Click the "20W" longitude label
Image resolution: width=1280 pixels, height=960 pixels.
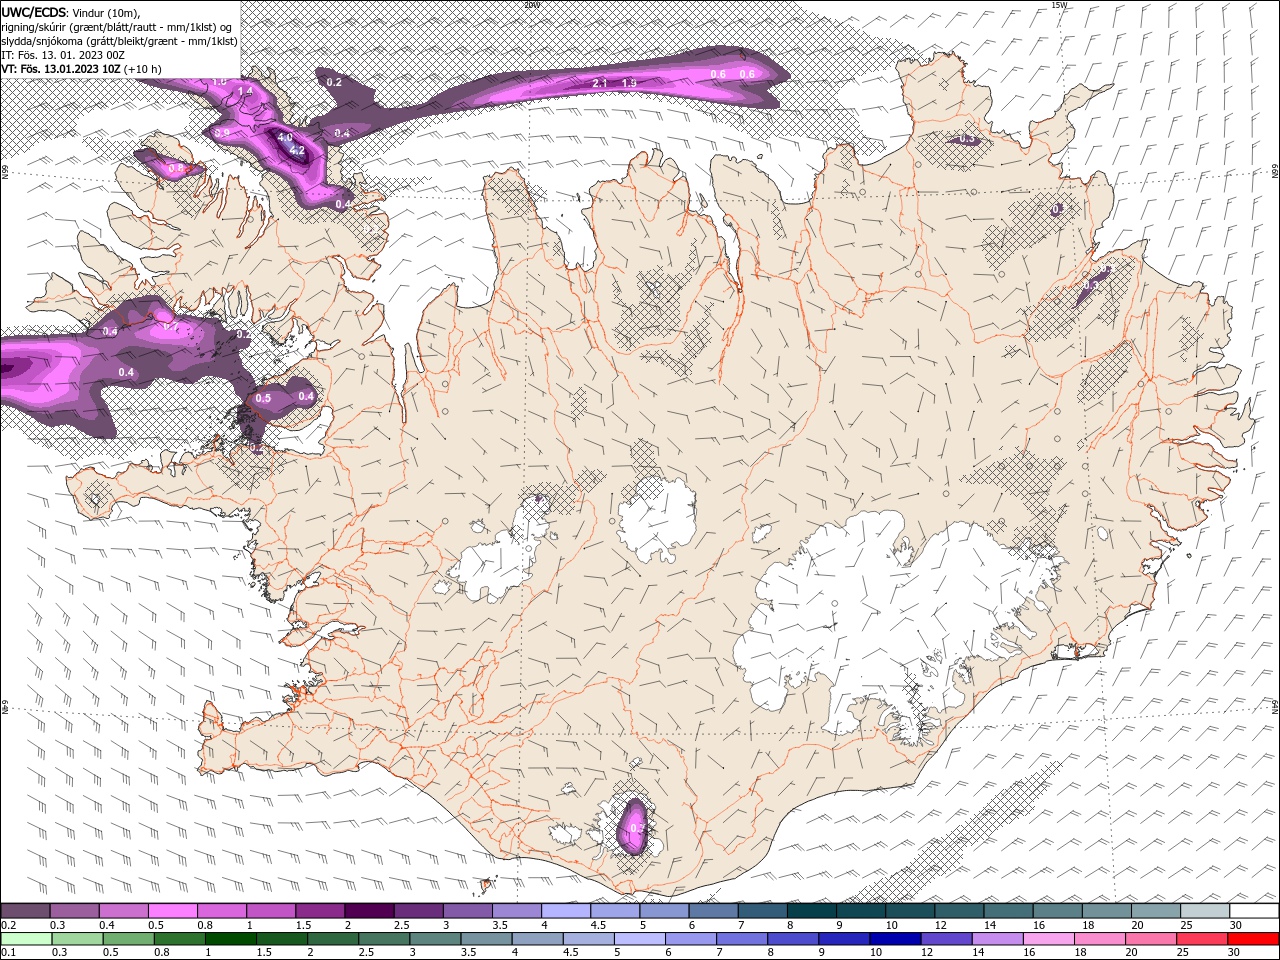[x=531, y=5]
